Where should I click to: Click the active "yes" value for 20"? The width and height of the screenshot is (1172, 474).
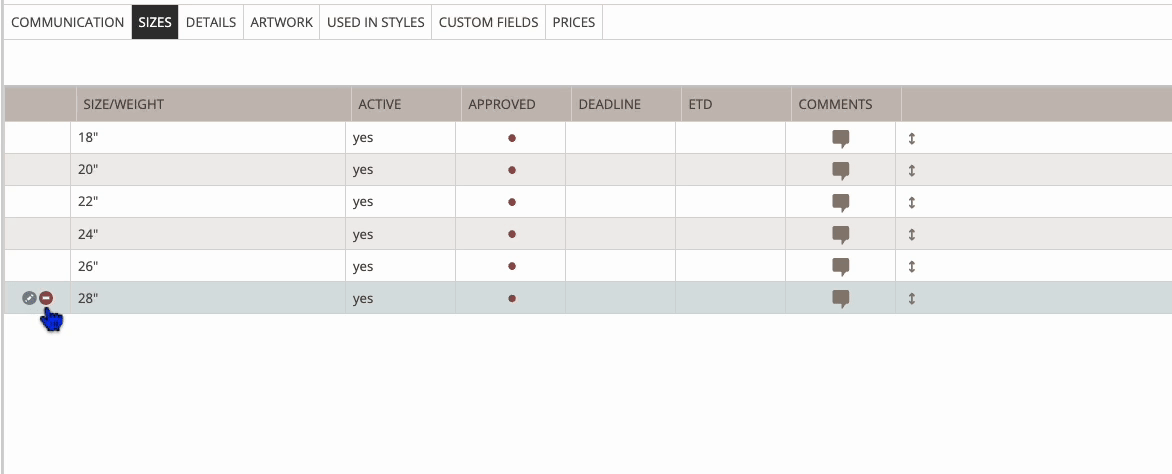point(363,170)
